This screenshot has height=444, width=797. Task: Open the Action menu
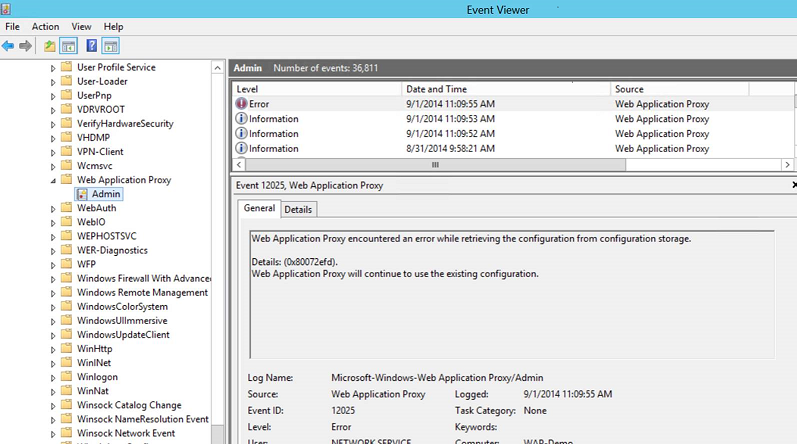tap(45, 26)
